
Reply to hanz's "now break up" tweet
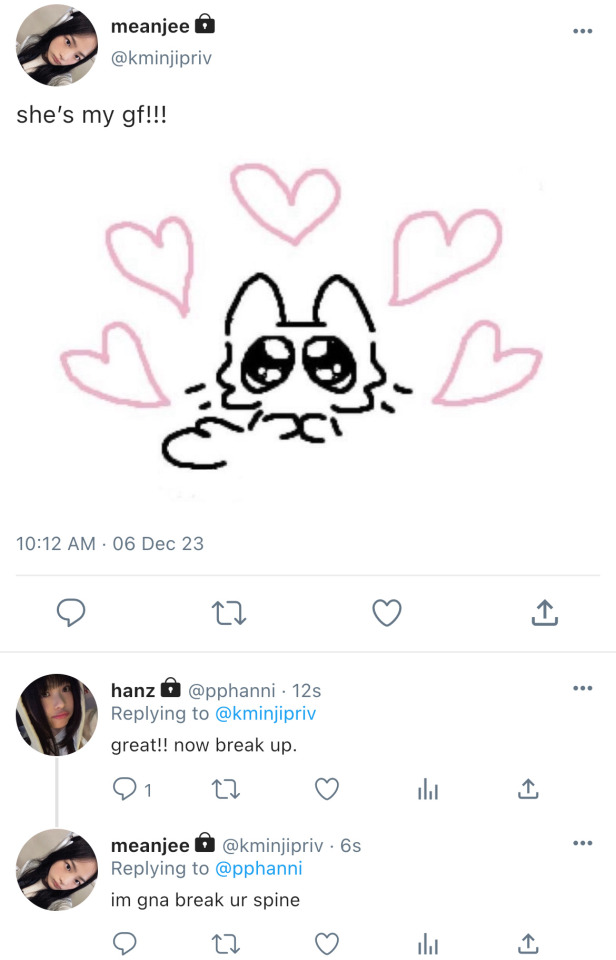point(125,790)
